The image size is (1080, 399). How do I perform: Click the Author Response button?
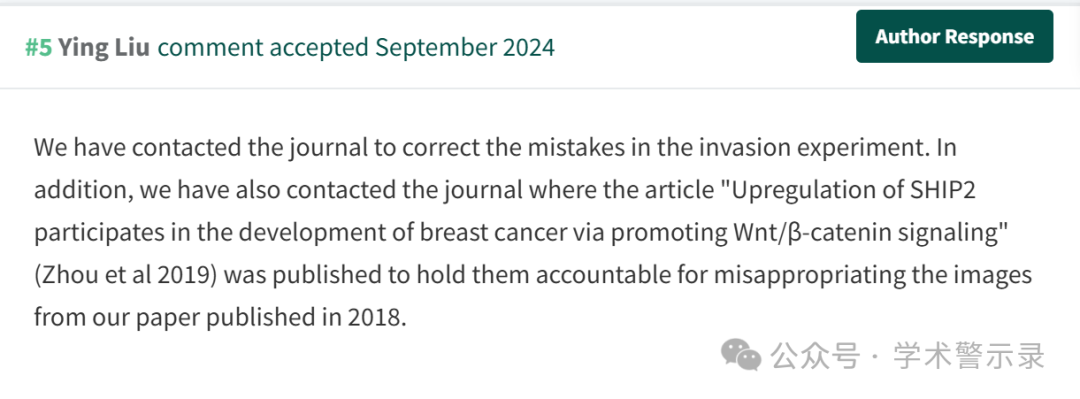point(954,37)
